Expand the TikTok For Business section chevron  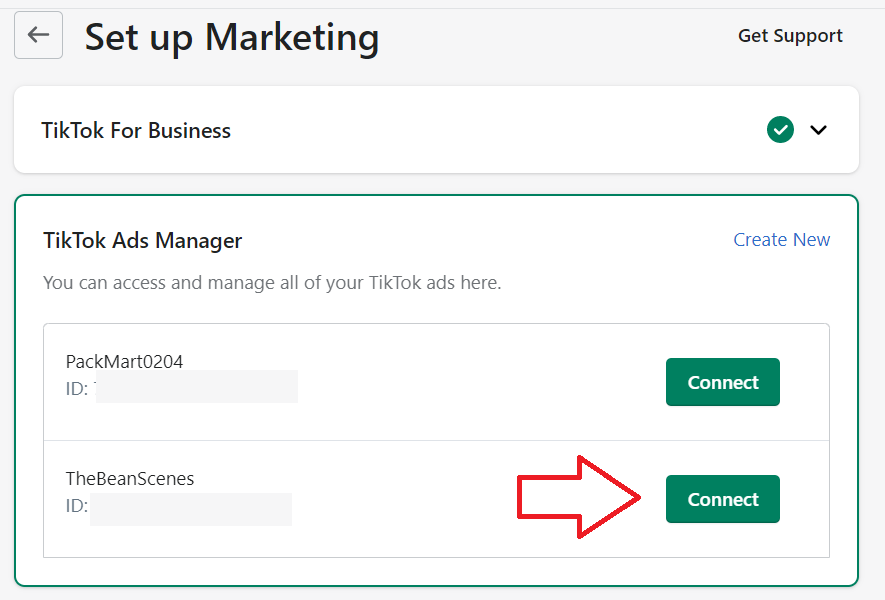[818, 130]
